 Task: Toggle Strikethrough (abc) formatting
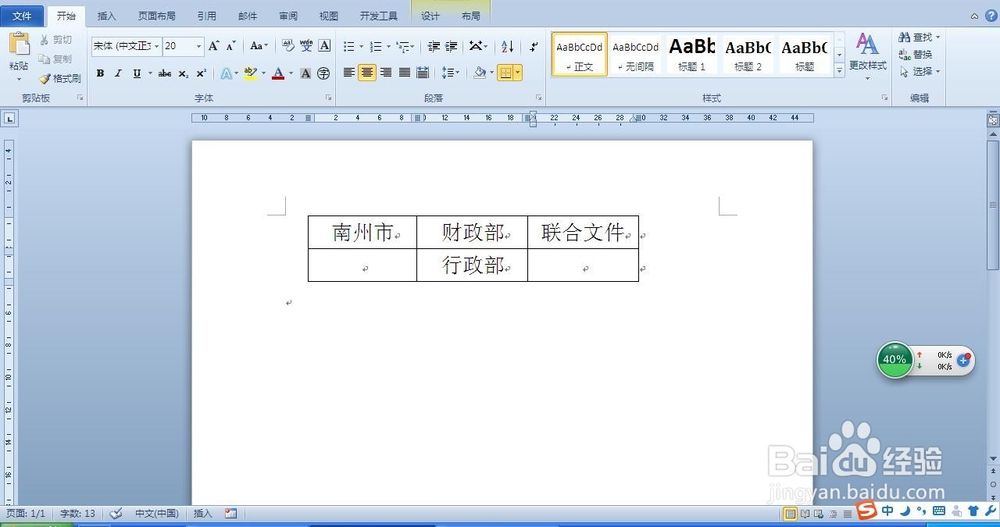(165, 73)
